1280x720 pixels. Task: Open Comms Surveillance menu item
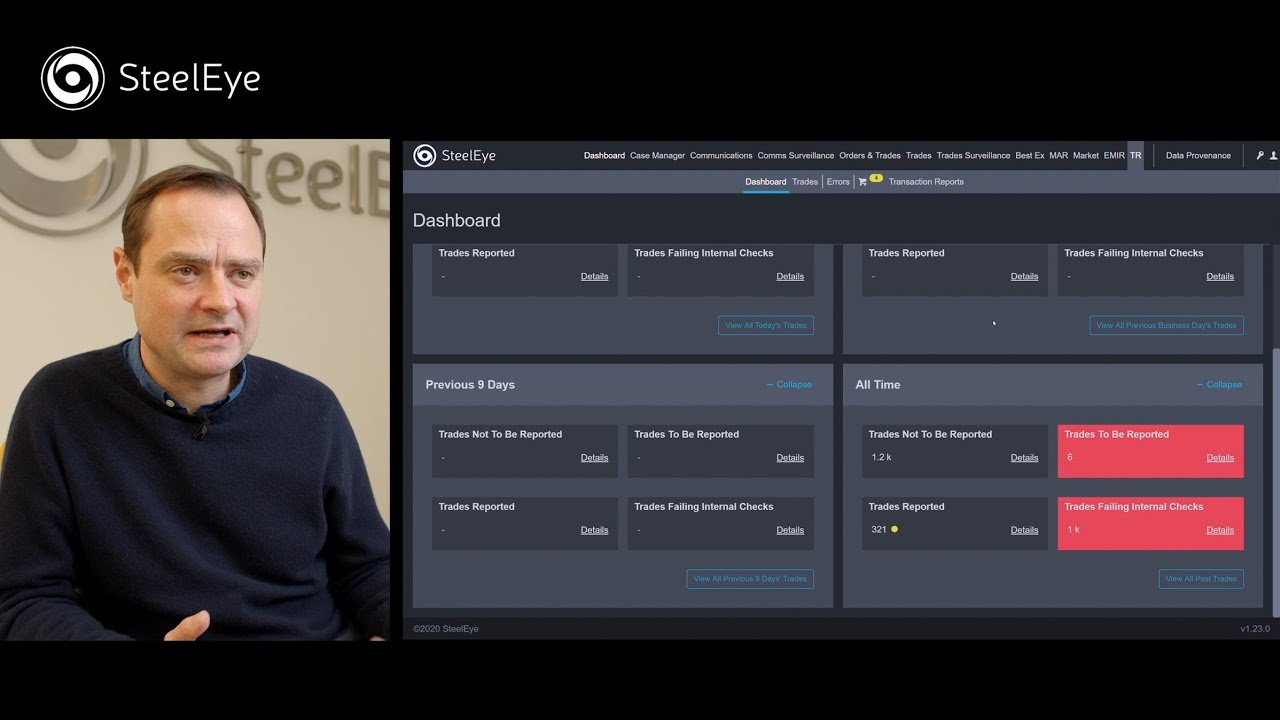click(795, 156)
